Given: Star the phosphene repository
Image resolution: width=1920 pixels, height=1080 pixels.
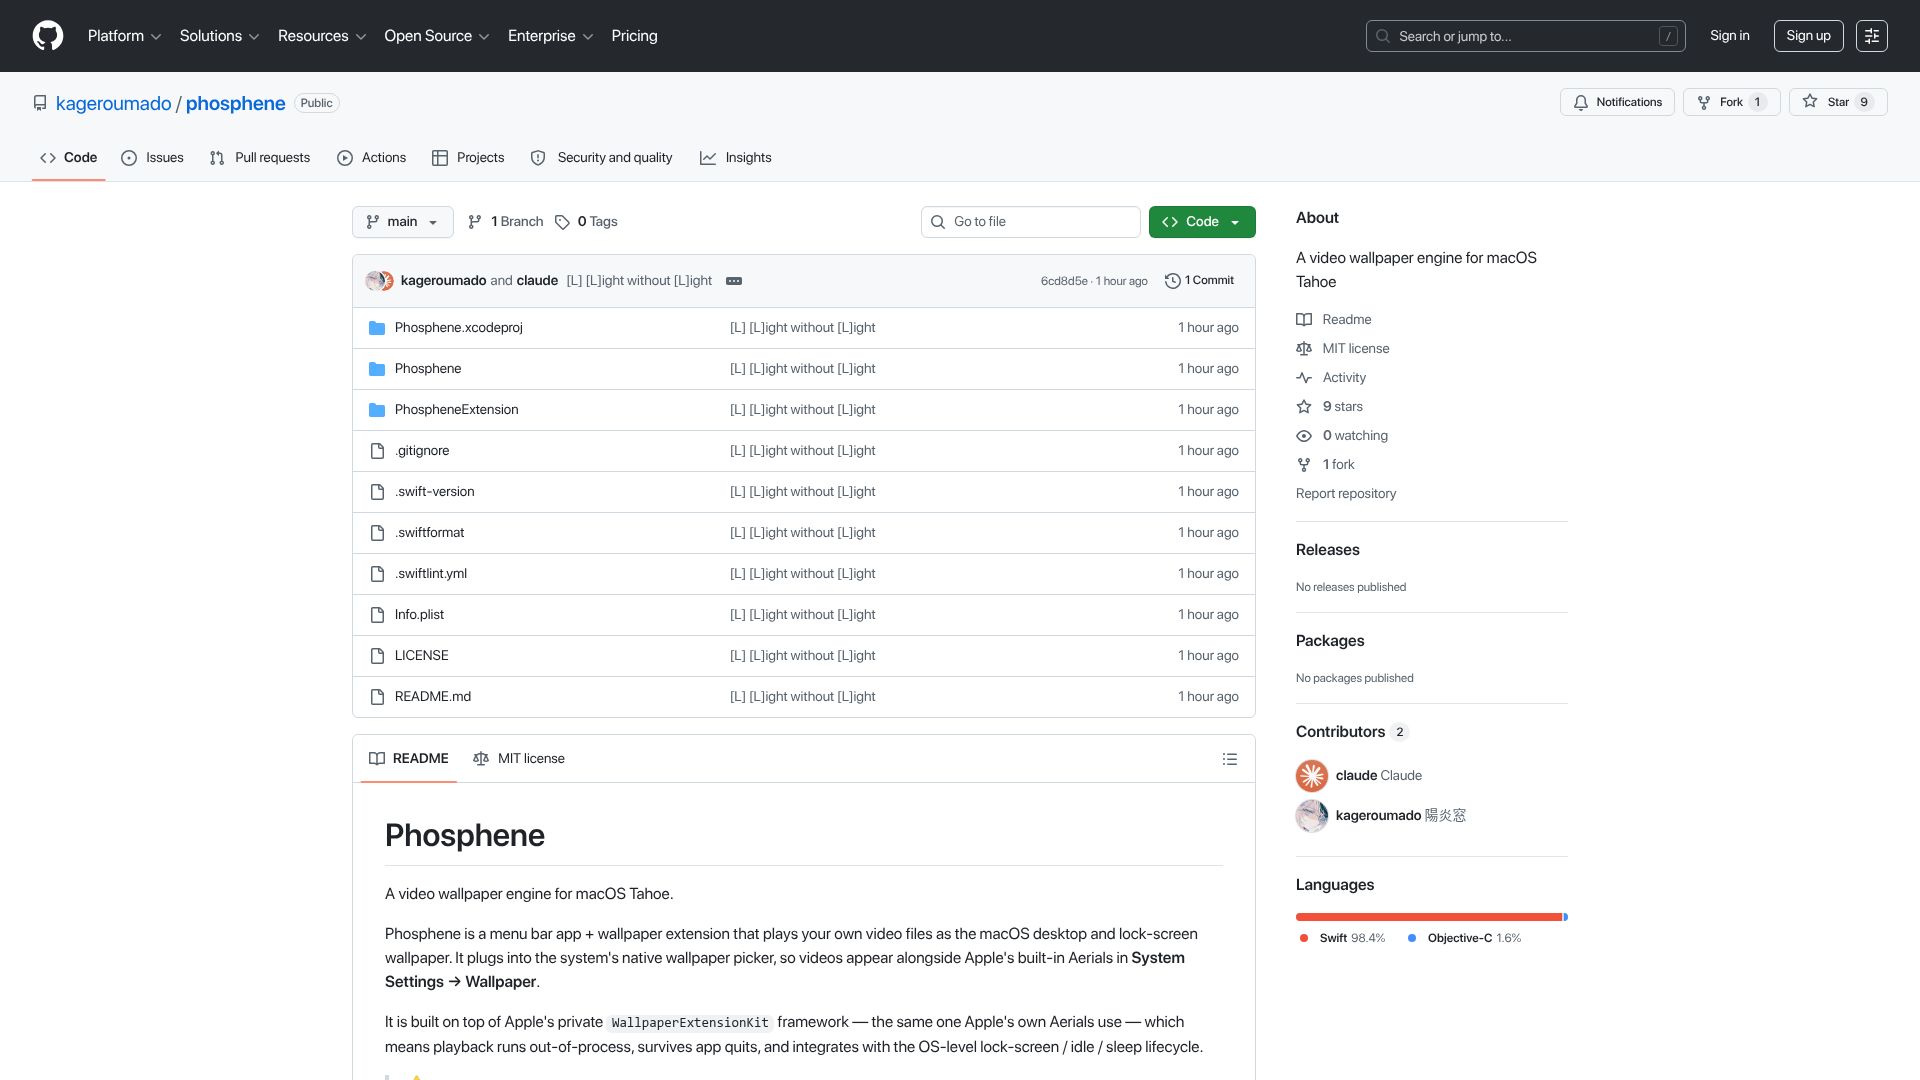Looking at the screenshot, I should 1837,102.
